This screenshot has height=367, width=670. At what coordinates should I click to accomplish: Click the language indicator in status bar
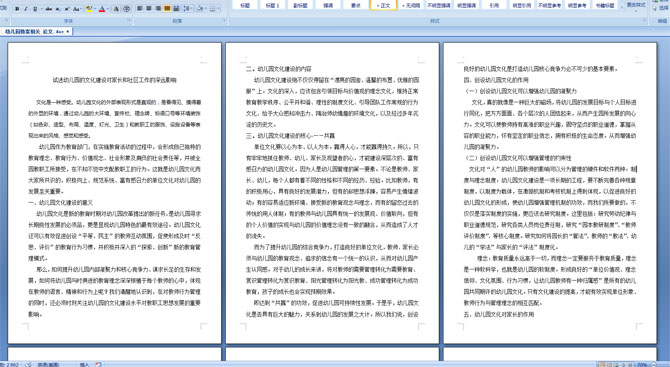(x=48, y=365)
